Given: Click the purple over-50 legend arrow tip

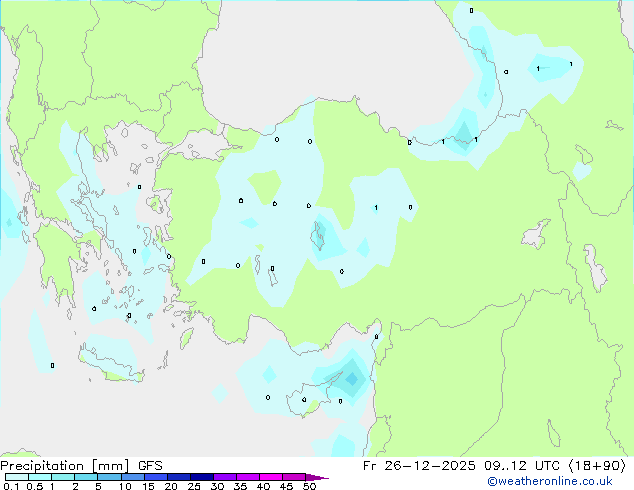Looking at the screenshot, I should [x=317, y=477].
